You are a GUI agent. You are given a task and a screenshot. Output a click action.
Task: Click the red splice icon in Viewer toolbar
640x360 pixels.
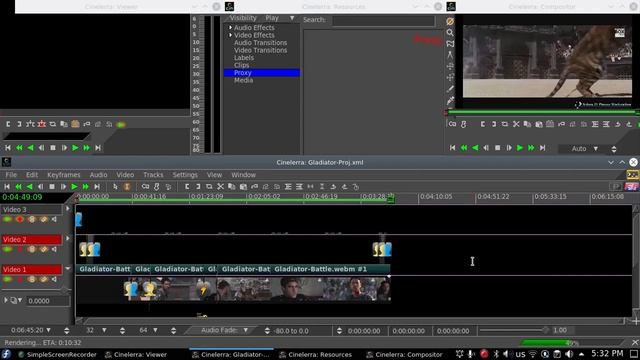coord(42,124)
